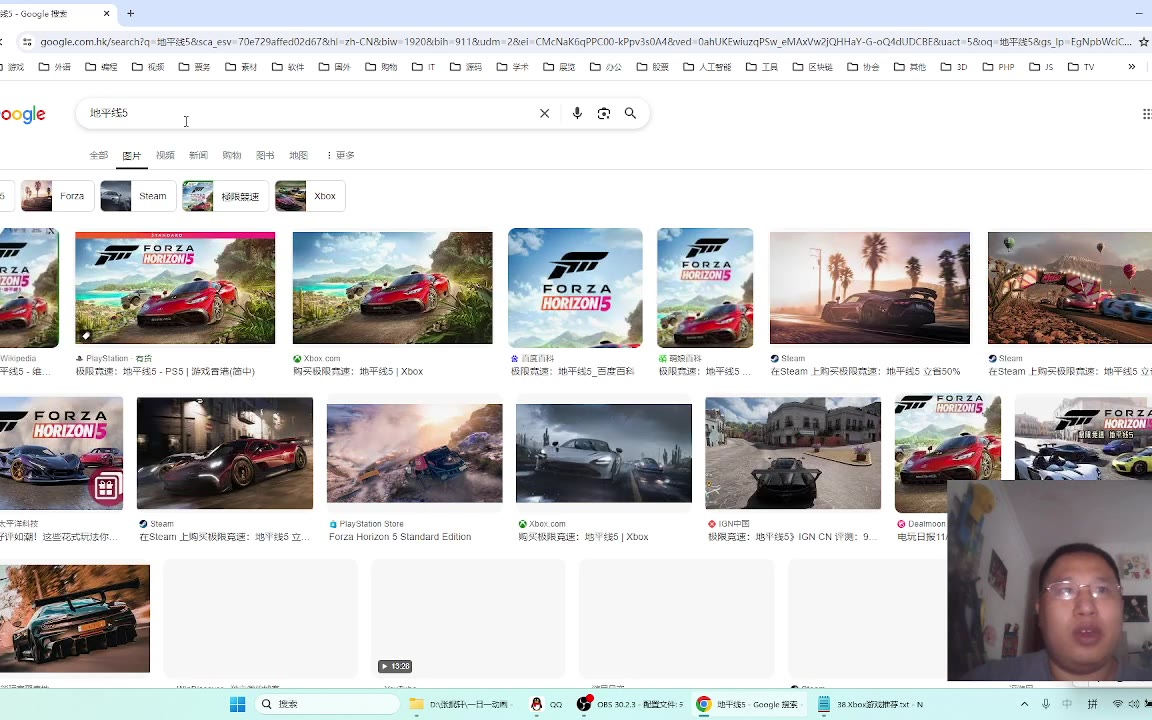Viewport: 1152px width, 720px height.
Task: Toggle the 中 input language indicator
Action: 1068,704
